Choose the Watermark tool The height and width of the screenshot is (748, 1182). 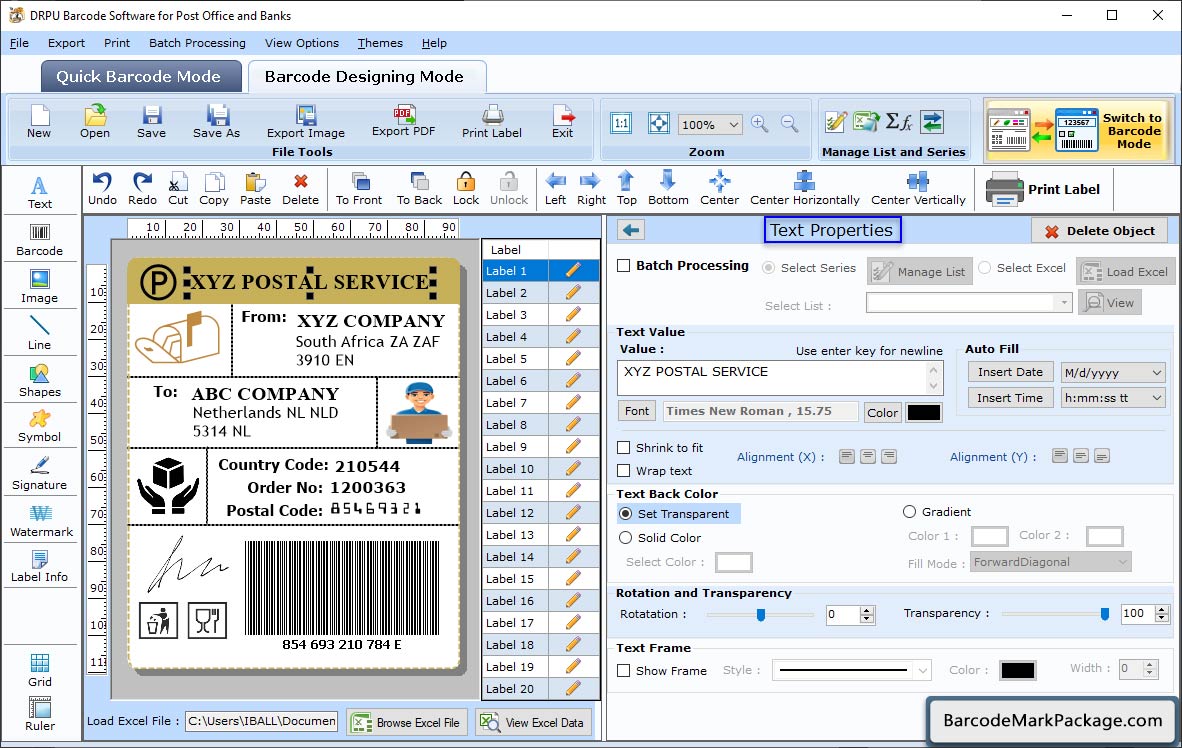41,521
